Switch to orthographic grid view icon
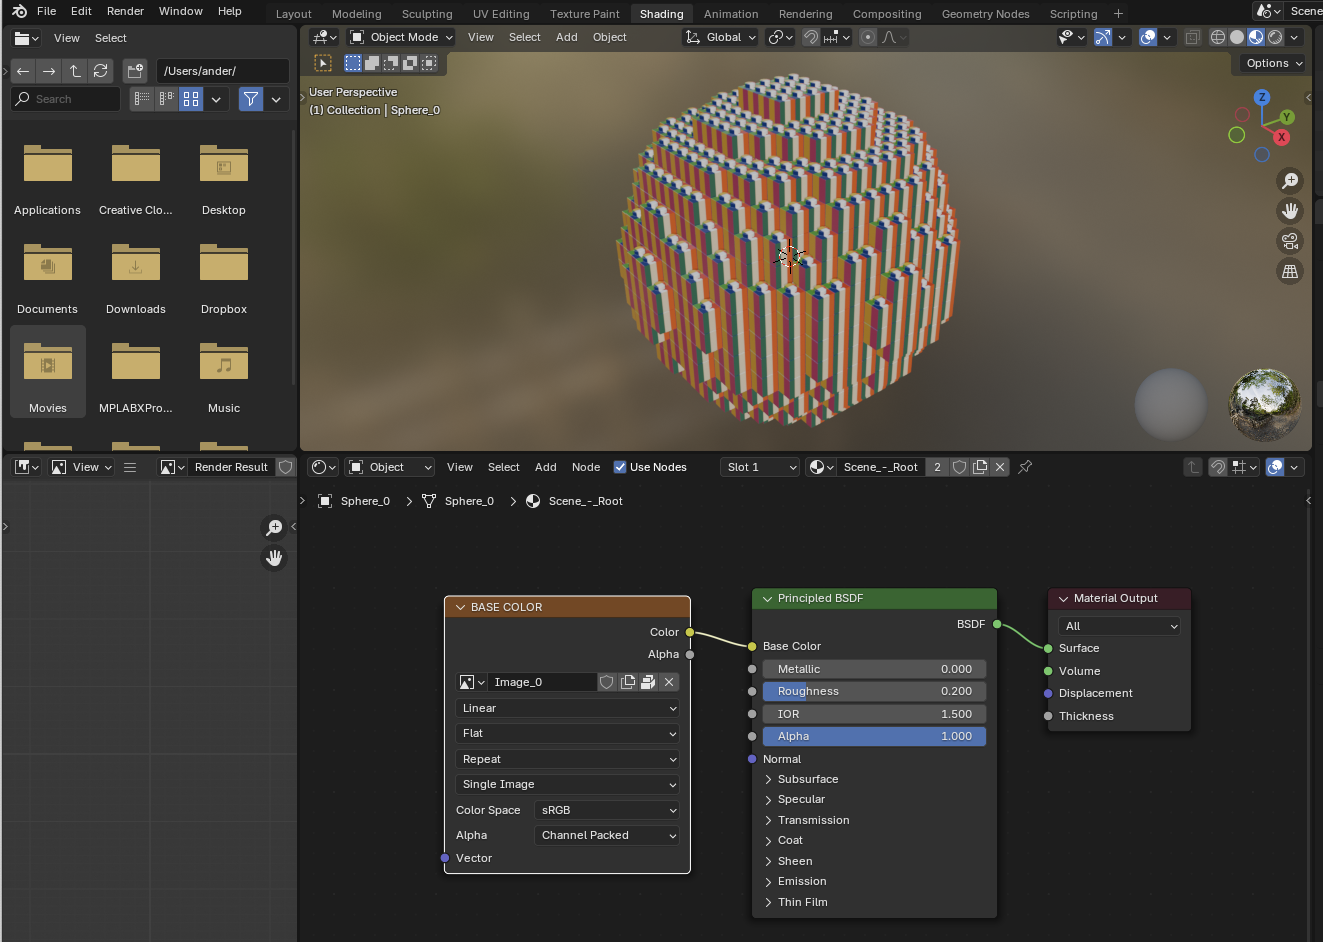 (1290, 271)
